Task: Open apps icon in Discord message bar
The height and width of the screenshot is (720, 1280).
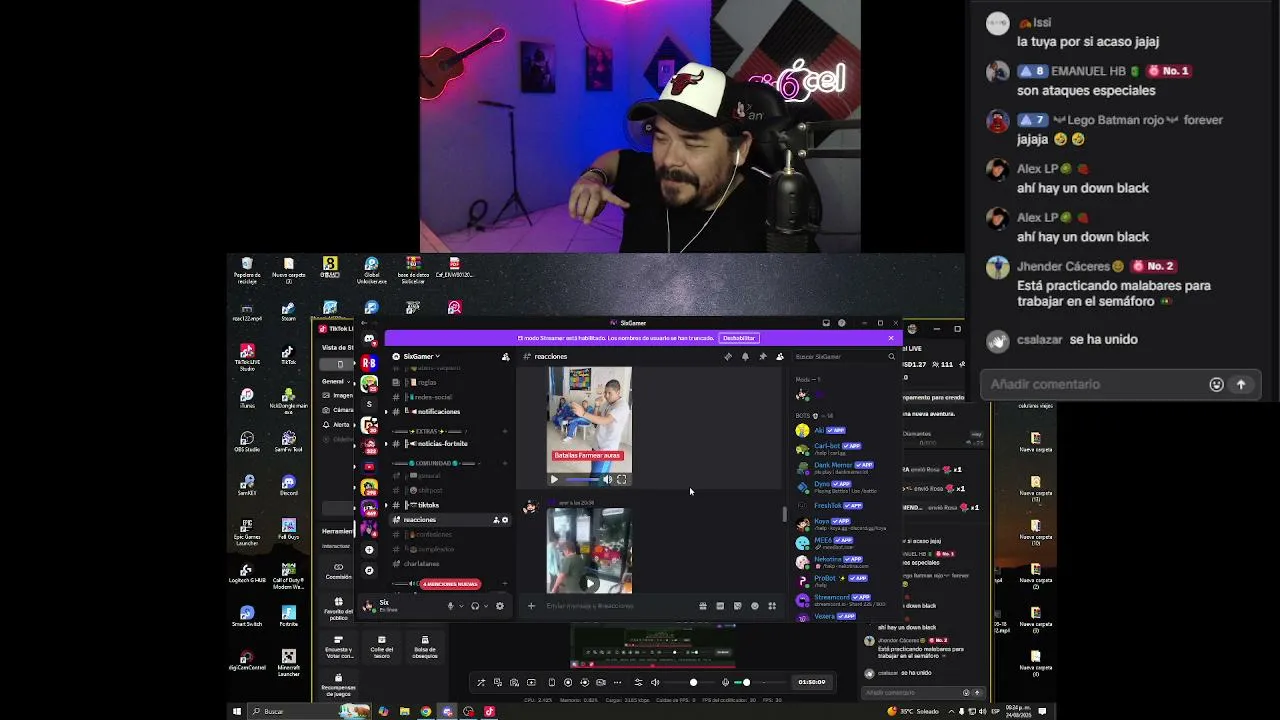Action: (x=772, y=606)
